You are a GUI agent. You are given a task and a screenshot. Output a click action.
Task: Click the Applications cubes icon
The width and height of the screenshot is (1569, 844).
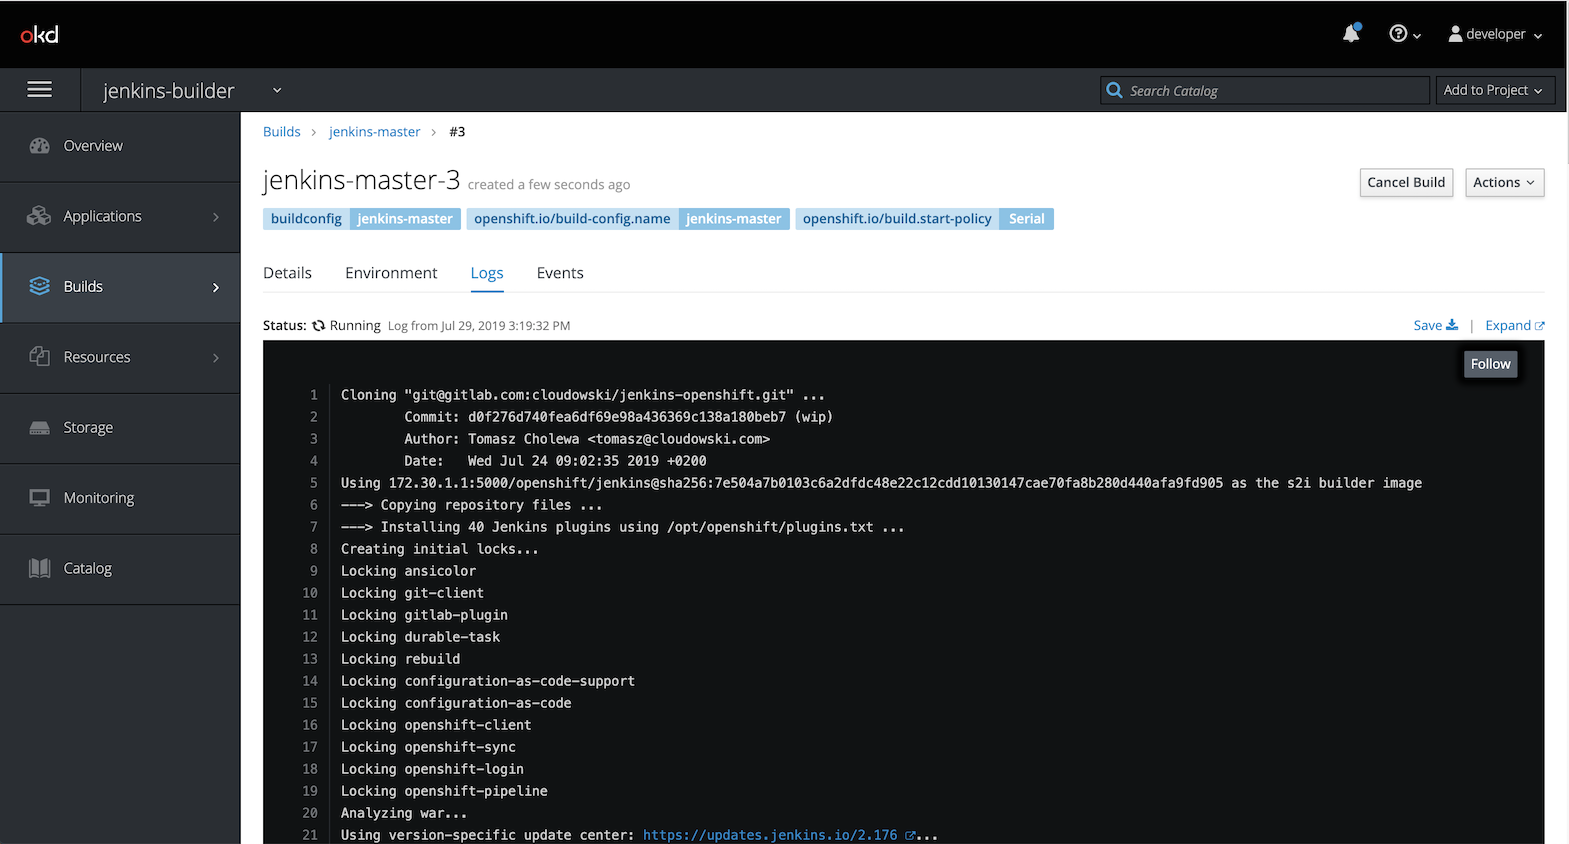tap(39, 216)
